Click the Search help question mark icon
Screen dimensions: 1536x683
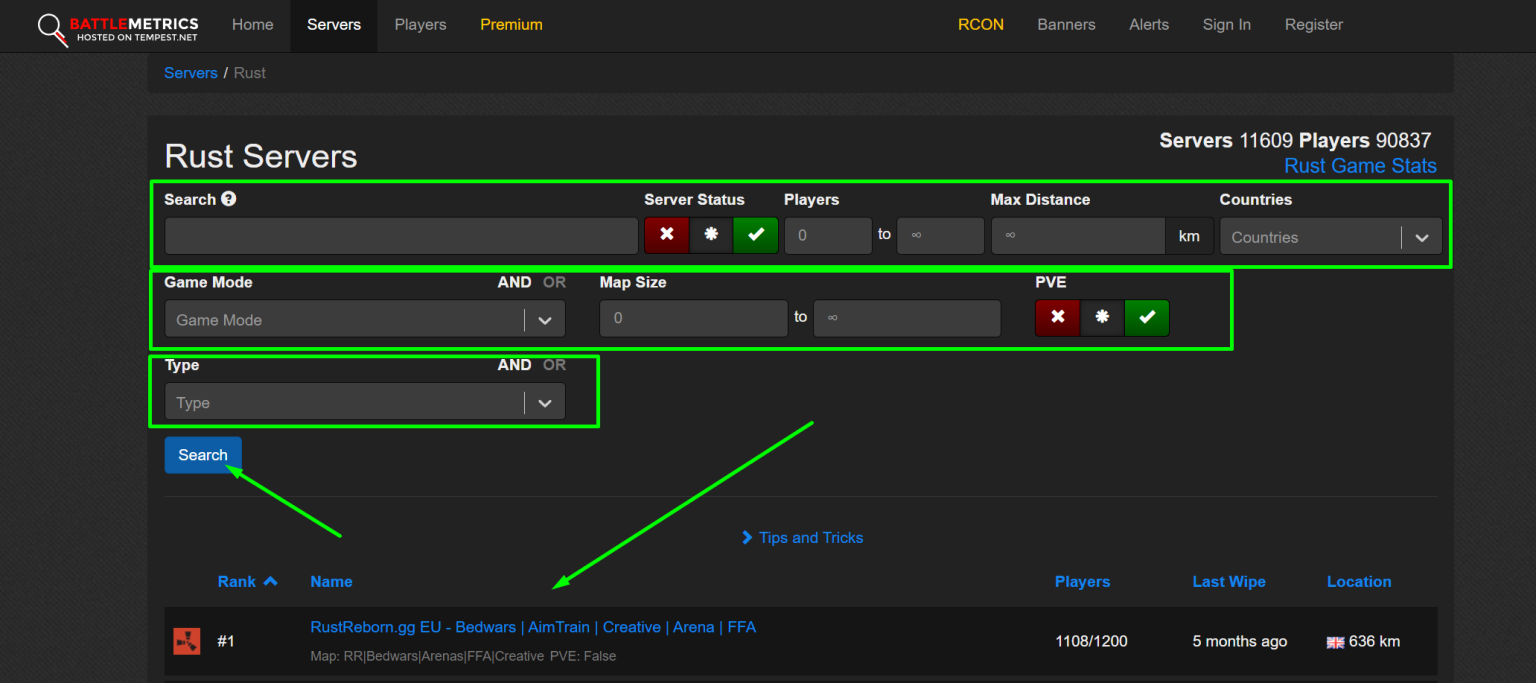pyautogui.click(x=229, y=198)
